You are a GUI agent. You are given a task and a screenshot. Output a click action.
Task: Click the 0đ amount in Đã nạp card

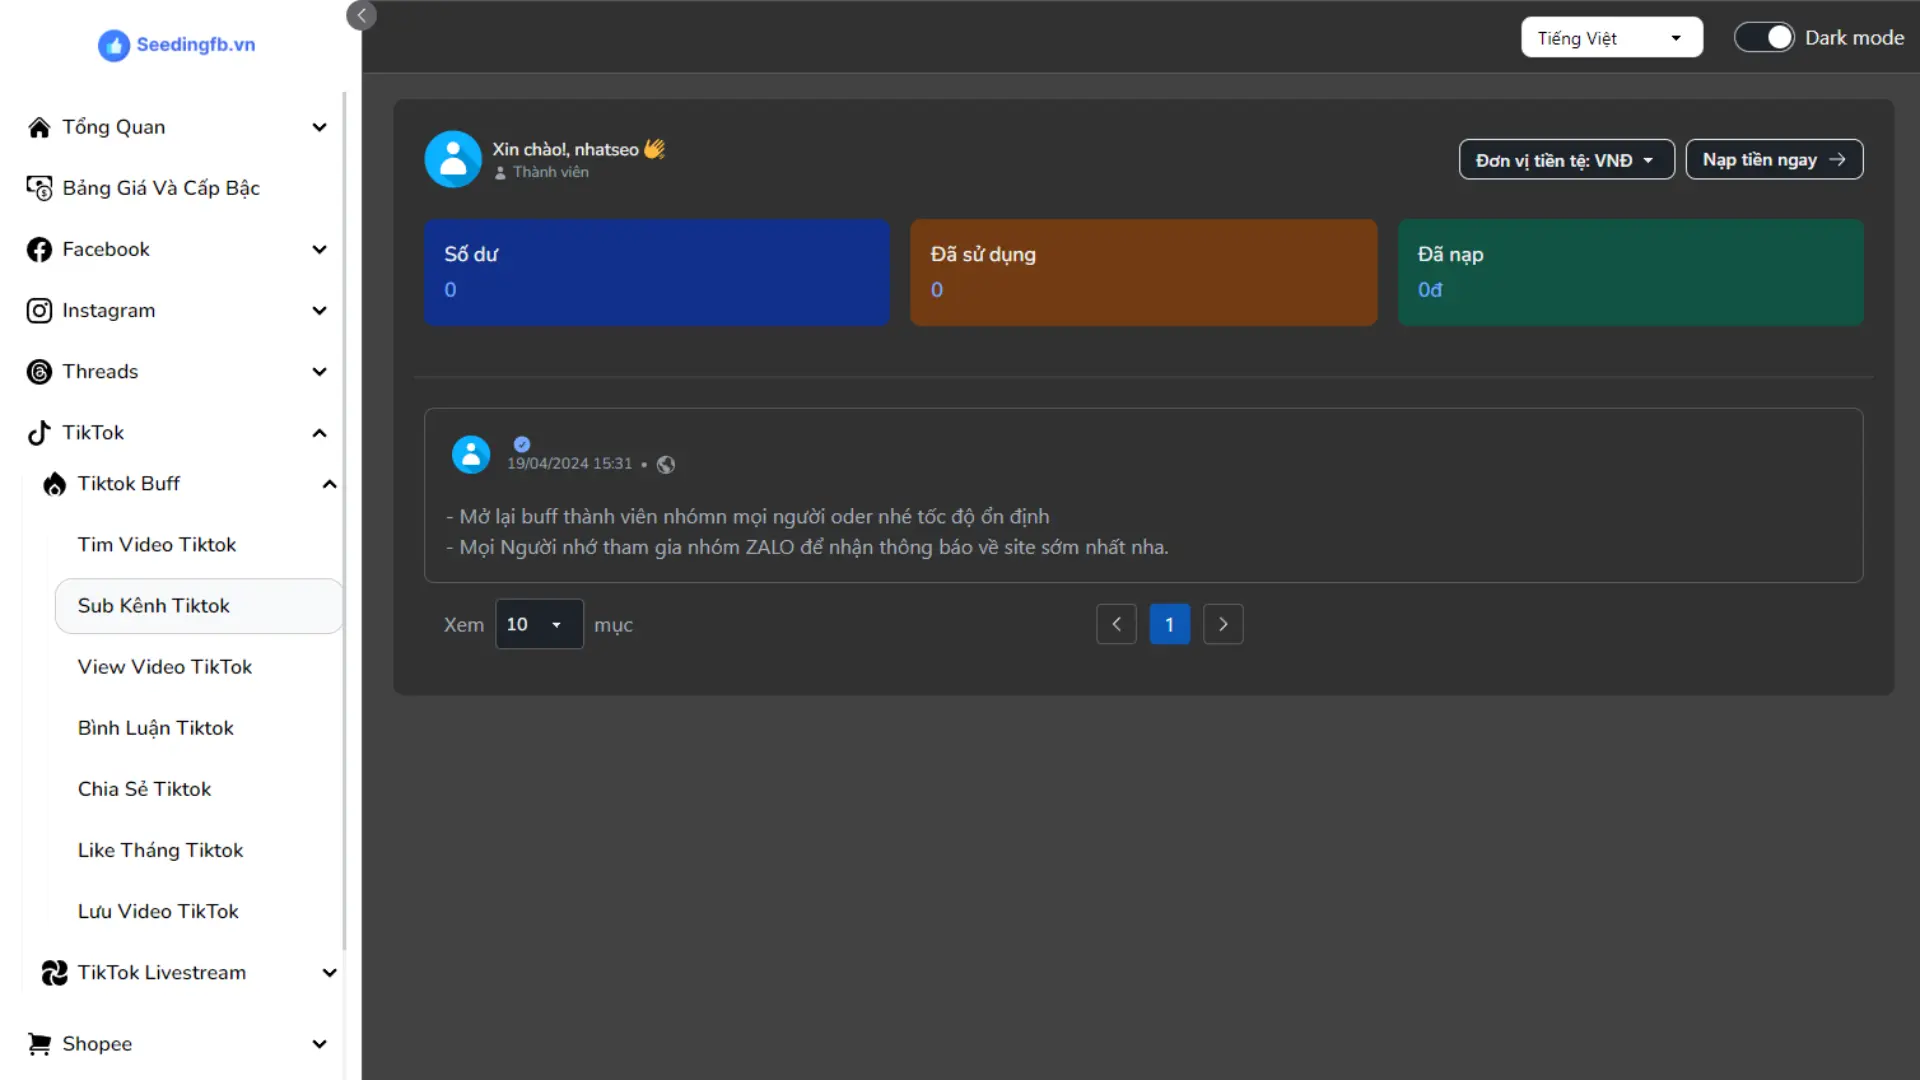[x=1429, y=290]
